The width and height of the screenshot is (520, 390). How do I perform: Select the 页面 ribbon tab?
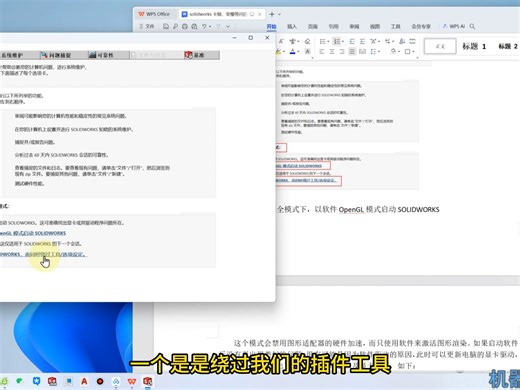point(313,26)
